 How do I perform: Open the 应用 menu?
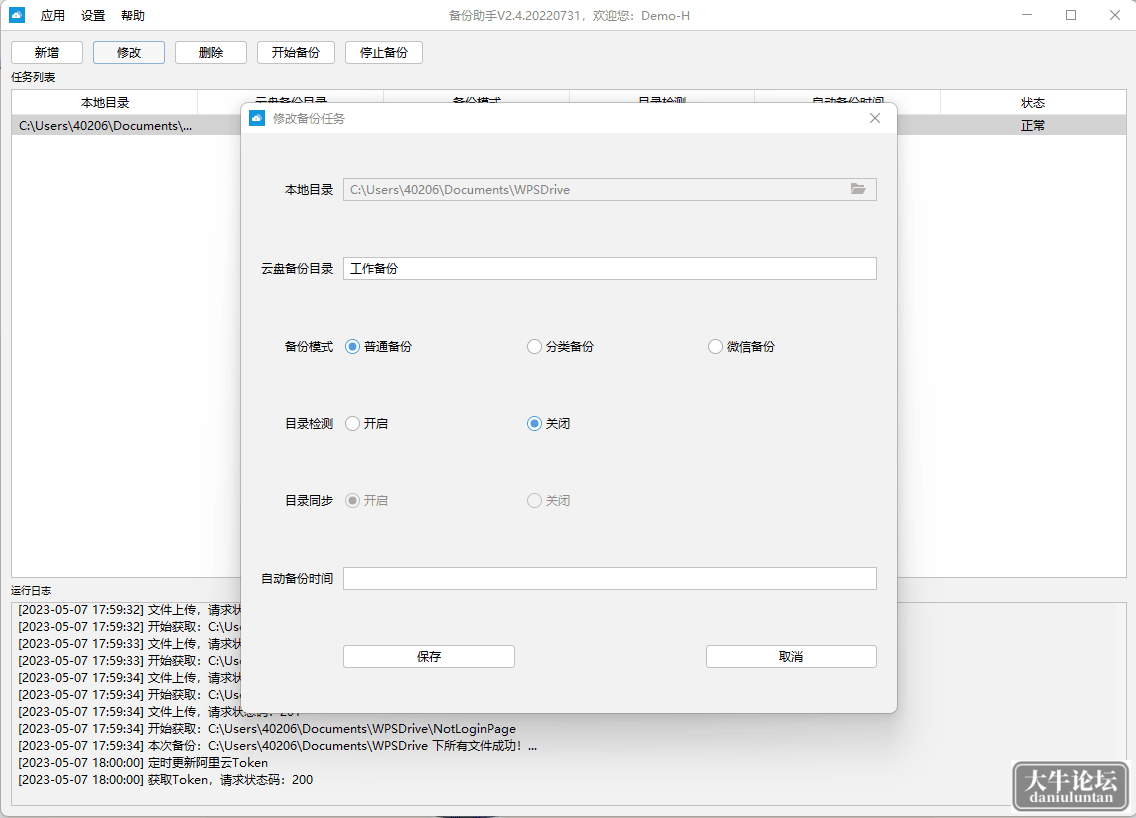tap(52, 15)
